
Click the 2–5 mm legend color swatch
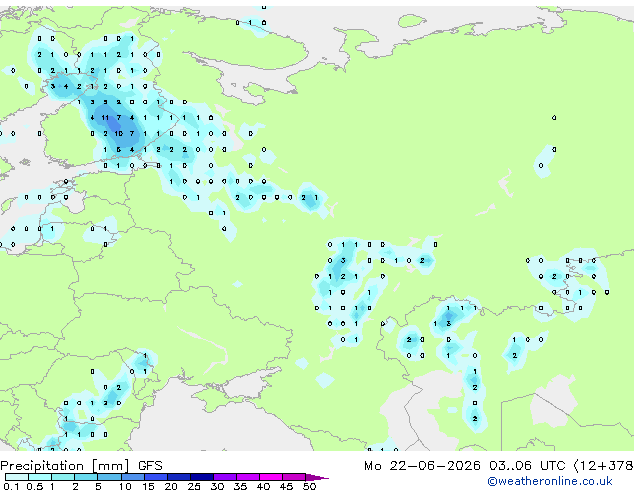click(86, 477)
